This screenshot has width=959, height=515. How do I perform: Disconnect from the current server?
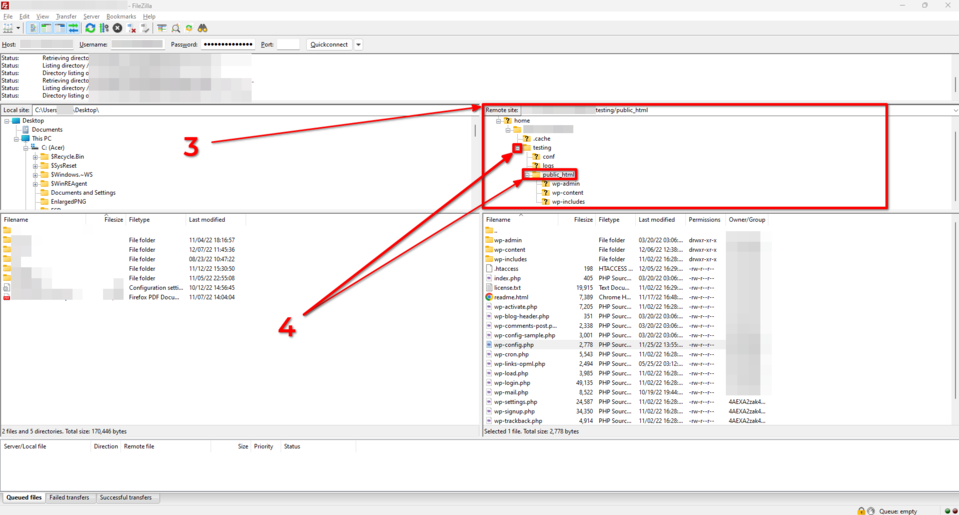pyautogui.click(x=131, y=28)
